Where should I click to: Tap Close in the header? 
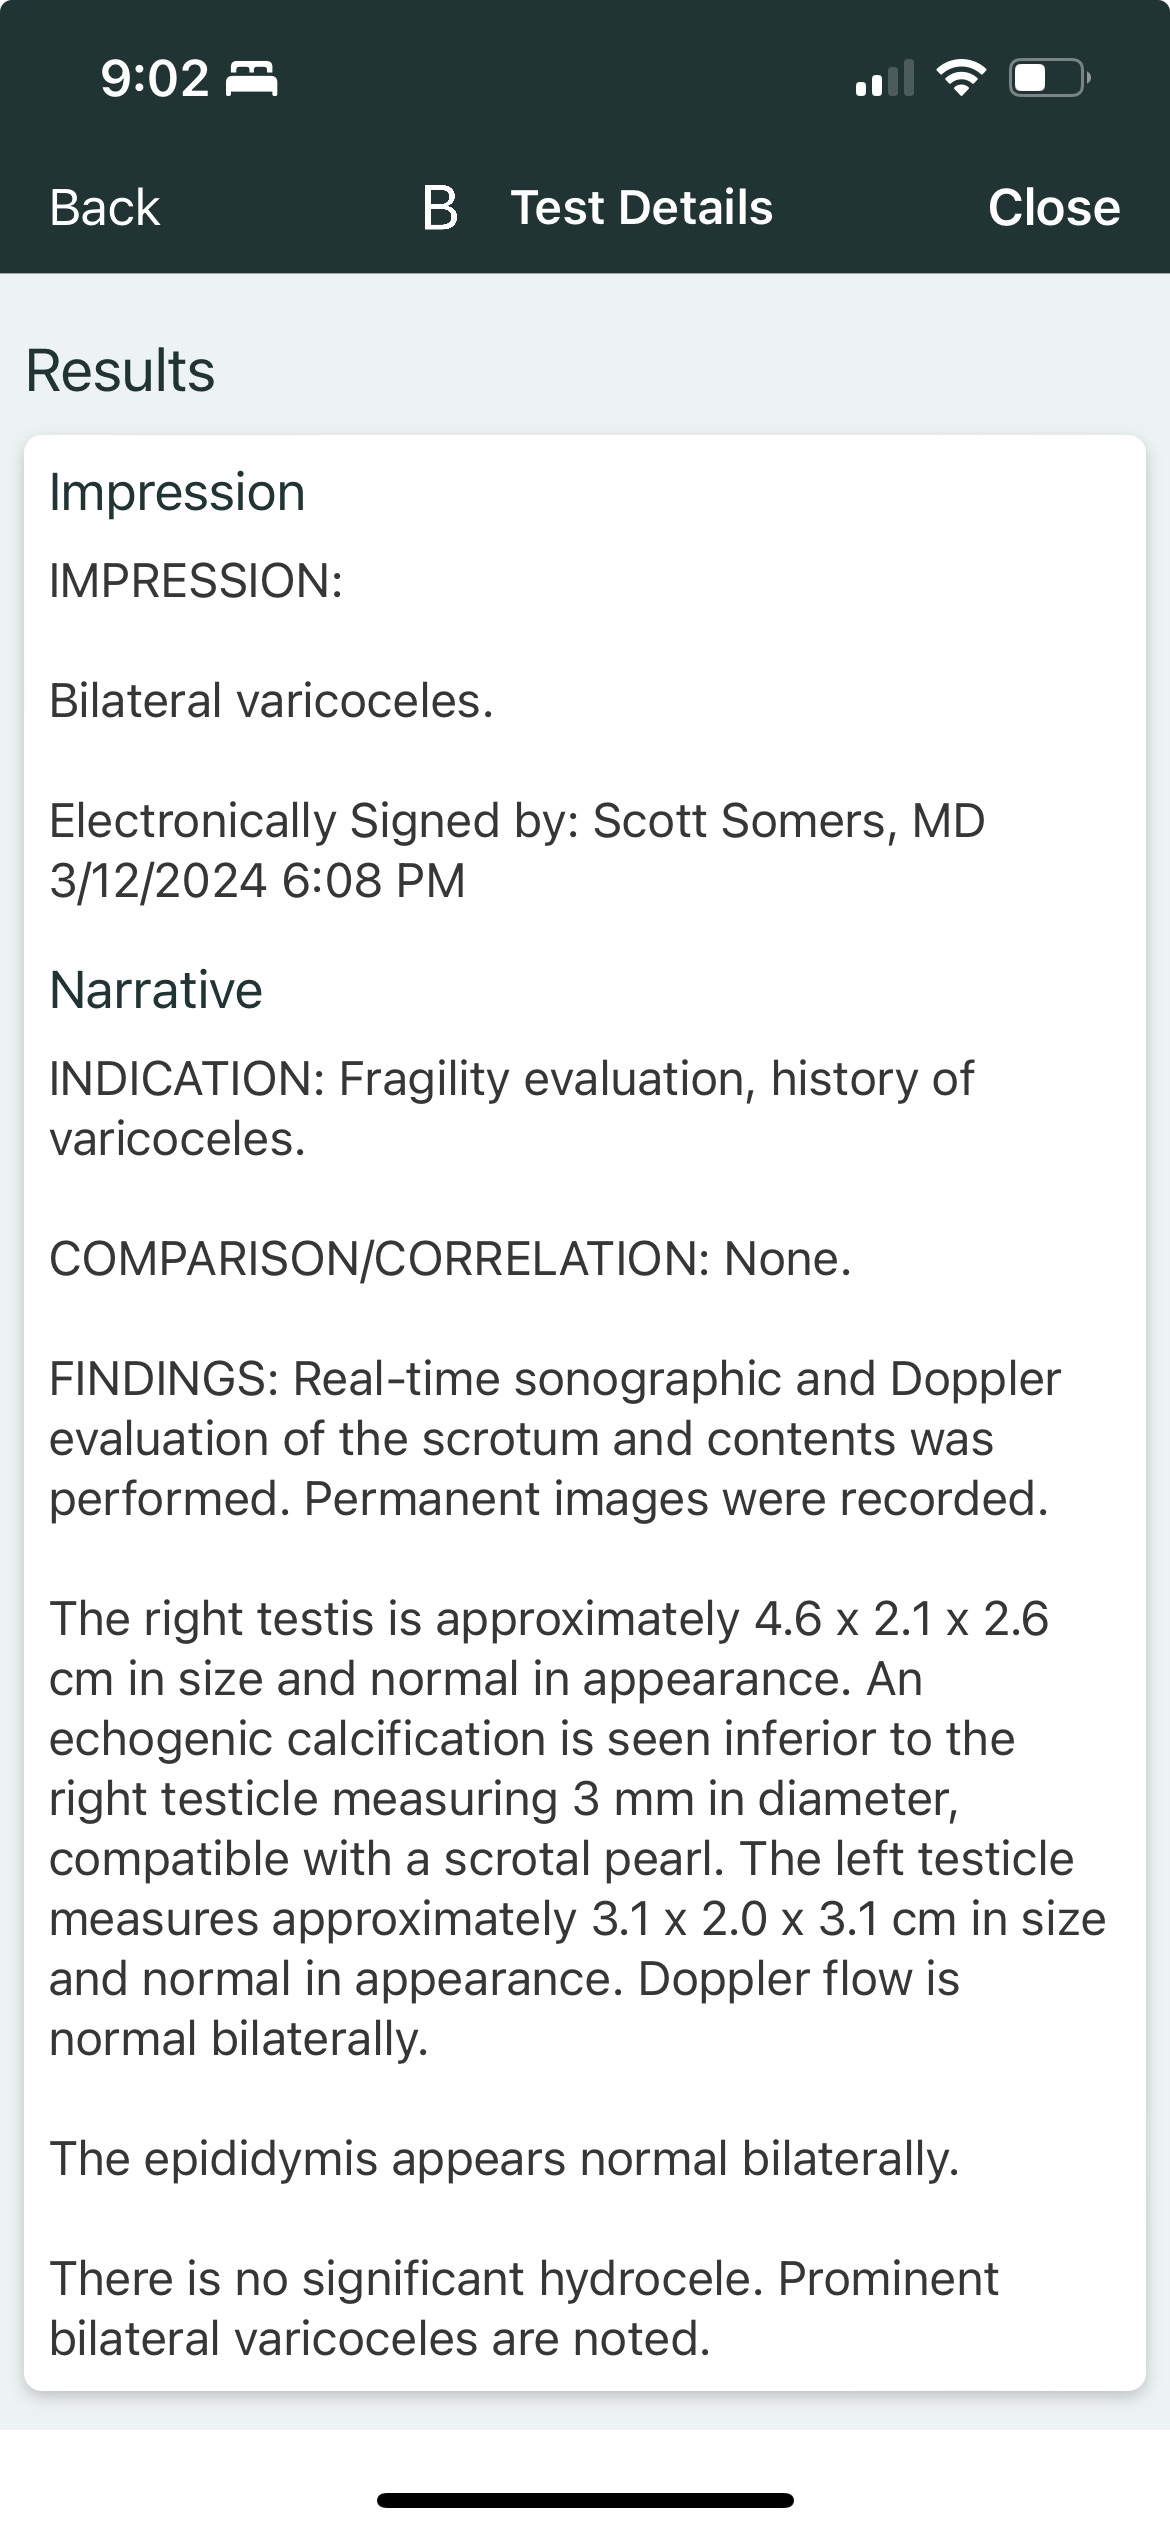1053,208
